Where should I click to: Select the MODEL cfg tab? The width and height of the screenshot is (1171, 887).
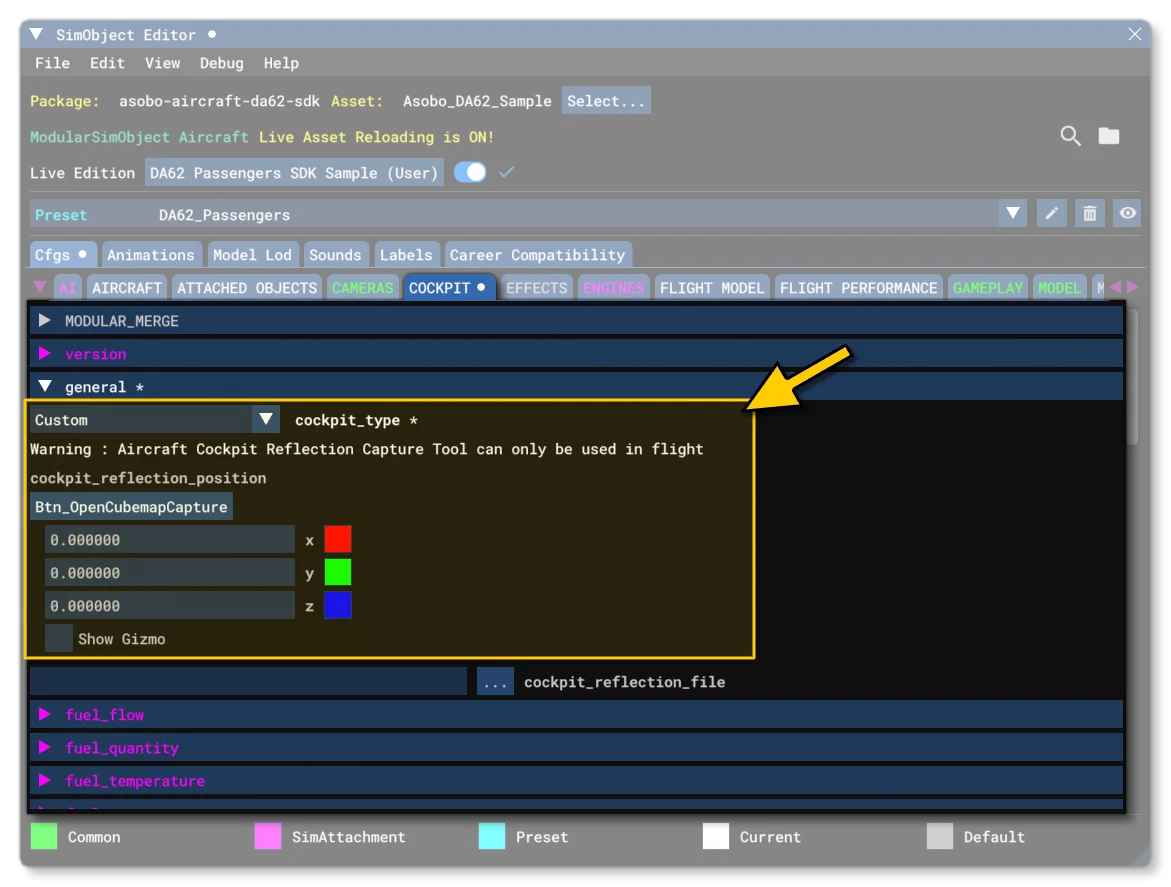(1059, 288)
